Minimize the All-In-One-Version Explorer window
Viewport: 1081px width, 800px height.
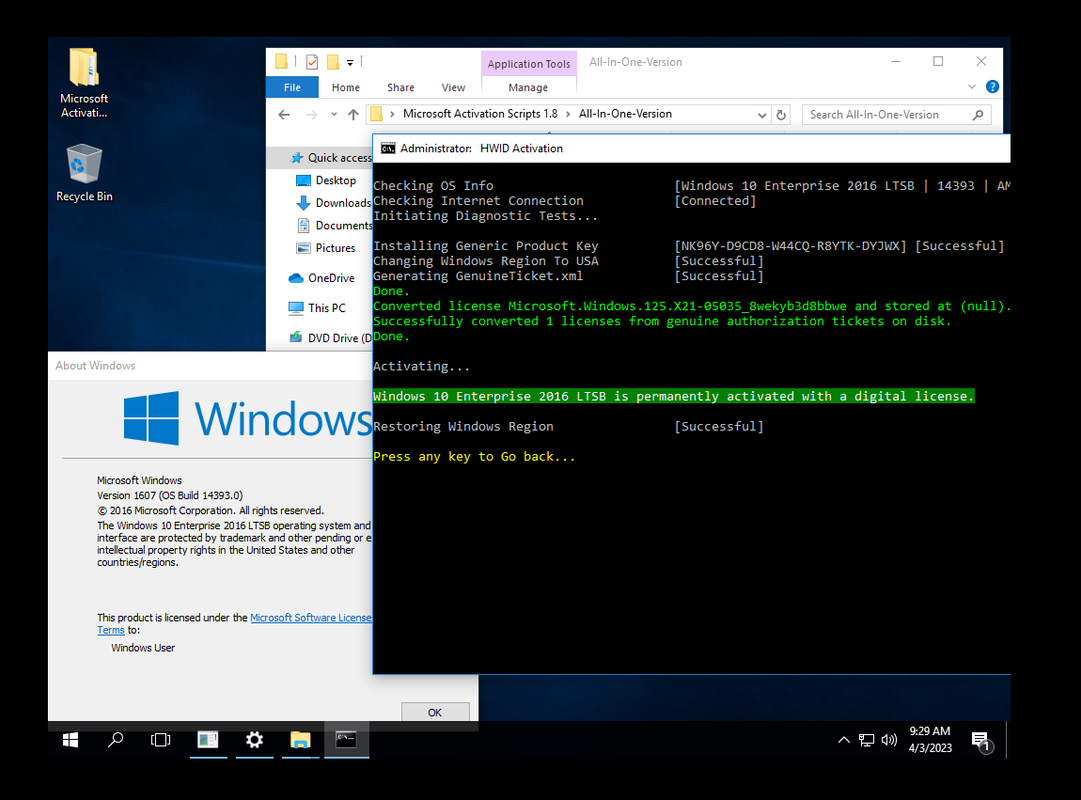coord(896,61)
